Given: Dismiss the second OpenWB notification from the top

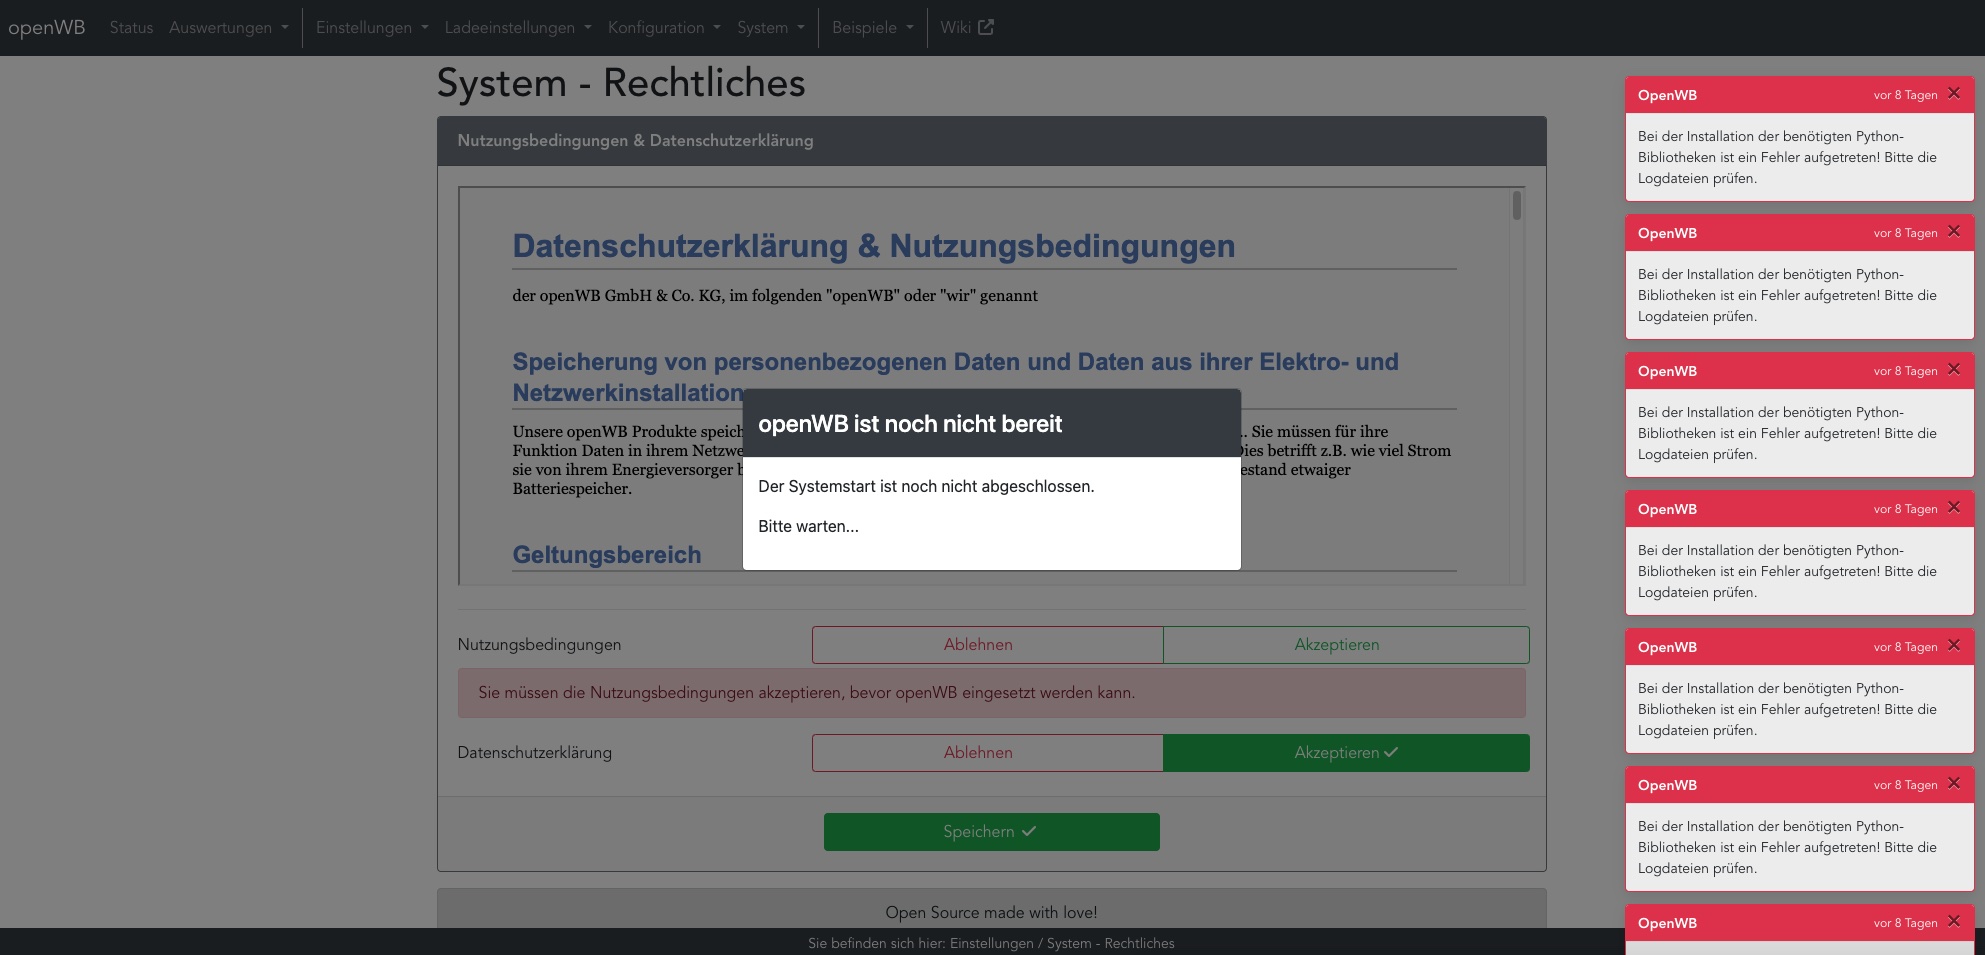Looking at the screenshot, I should point(1953,231).
